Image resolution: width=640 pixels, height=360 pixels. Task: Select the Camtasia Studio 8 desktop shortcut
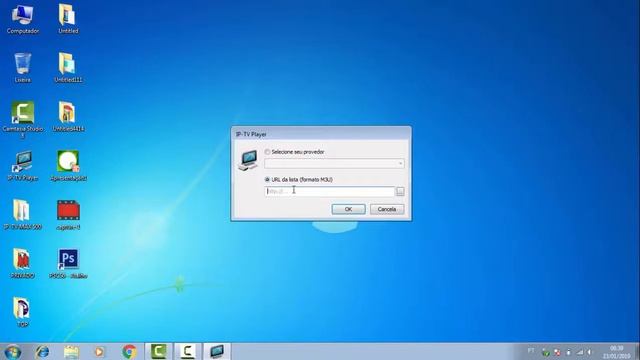pos(22,119)
